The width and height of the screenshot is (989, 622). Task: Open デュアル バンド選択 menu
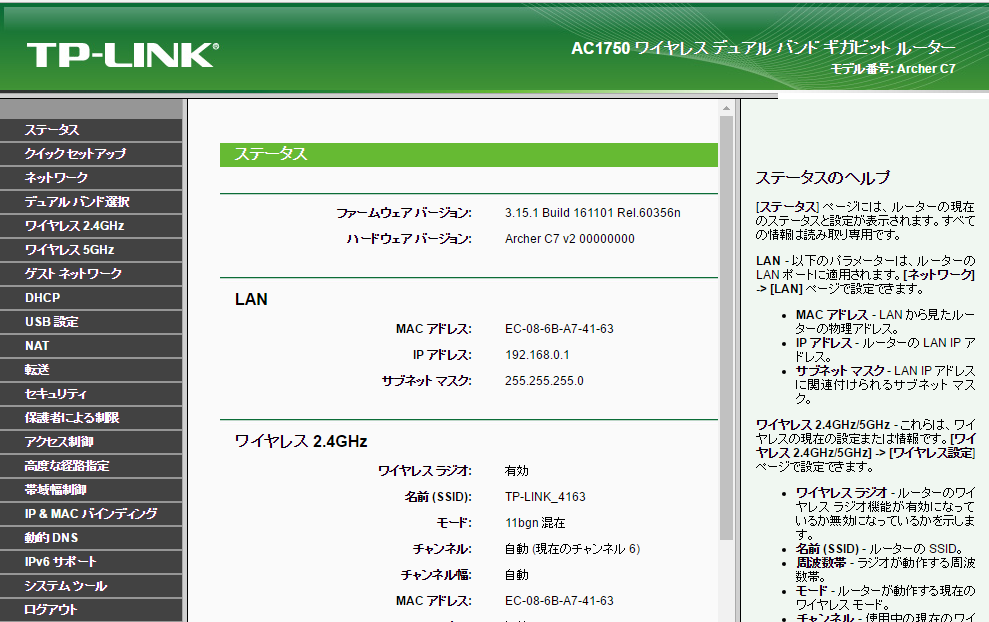pyautogui.click(x=91, y=202)
